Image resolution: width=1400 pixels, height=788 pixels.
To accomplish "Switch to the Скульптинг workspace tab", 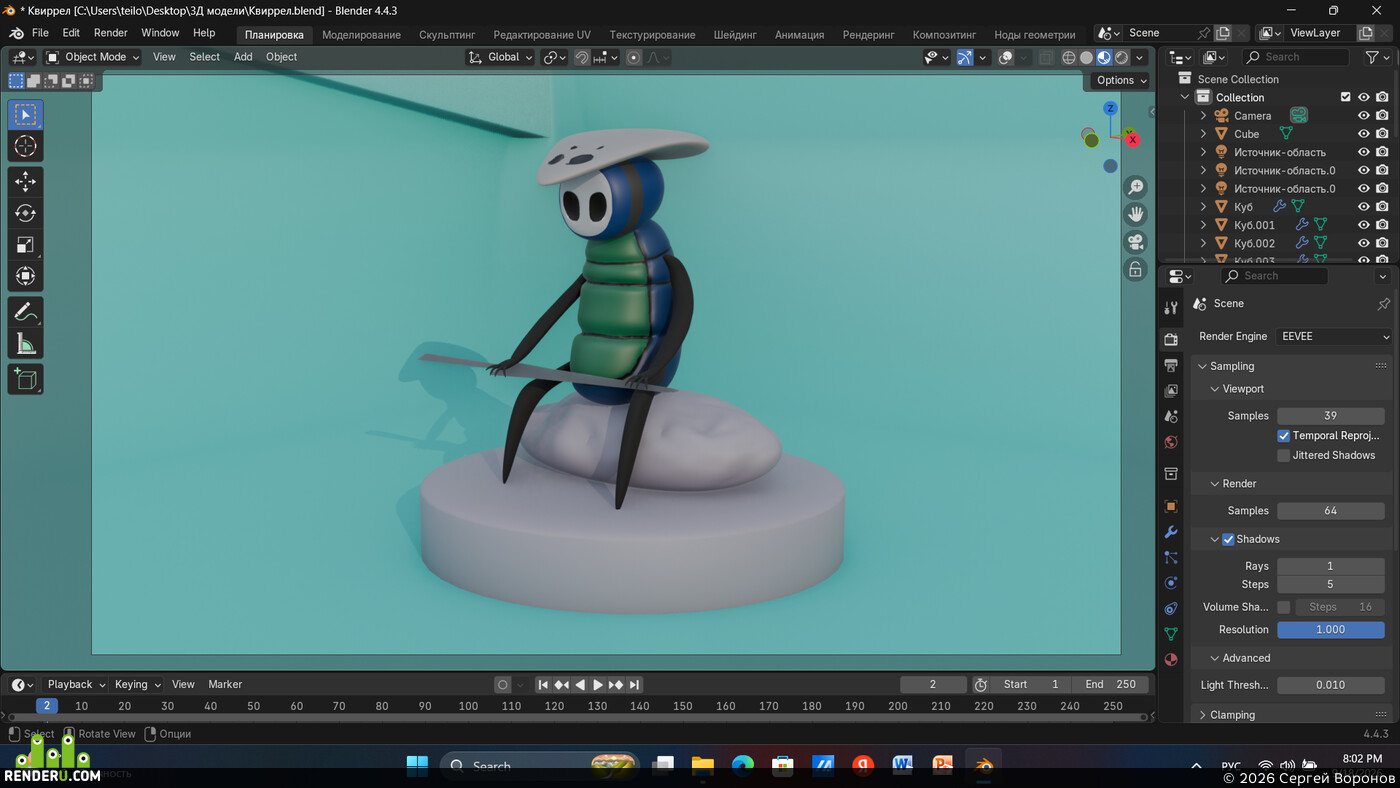I will pyautogui.click(x=447, y=35).
